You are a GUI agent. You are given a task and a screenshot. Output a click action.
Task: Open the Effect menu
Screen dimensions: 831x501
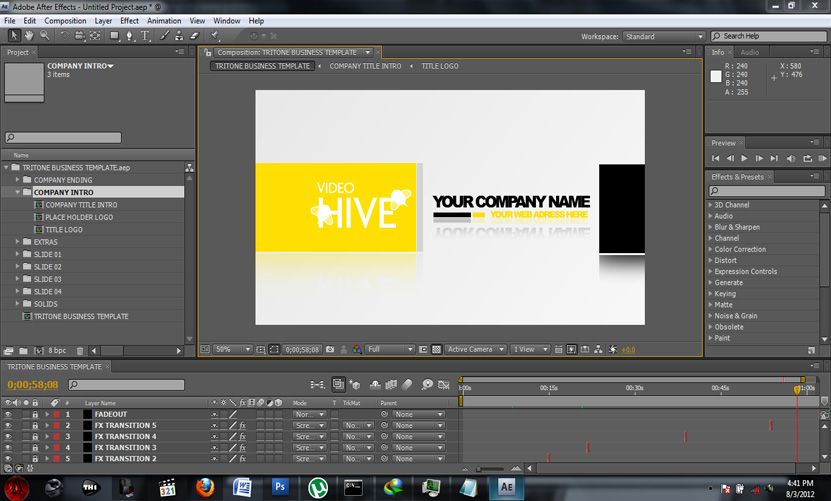tap(129, 21)
